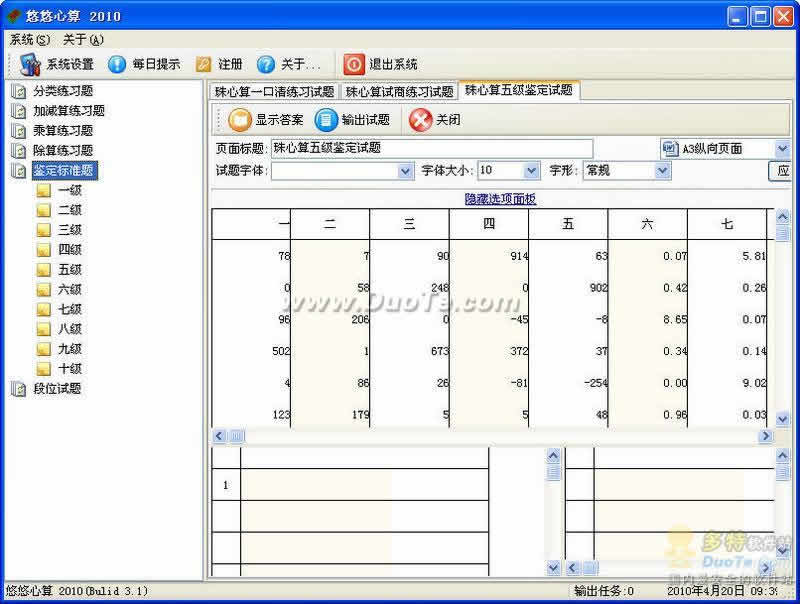Click the 应 apply button at right edge
The width and height of the screenshot is (800, 604).
point(781,171)
